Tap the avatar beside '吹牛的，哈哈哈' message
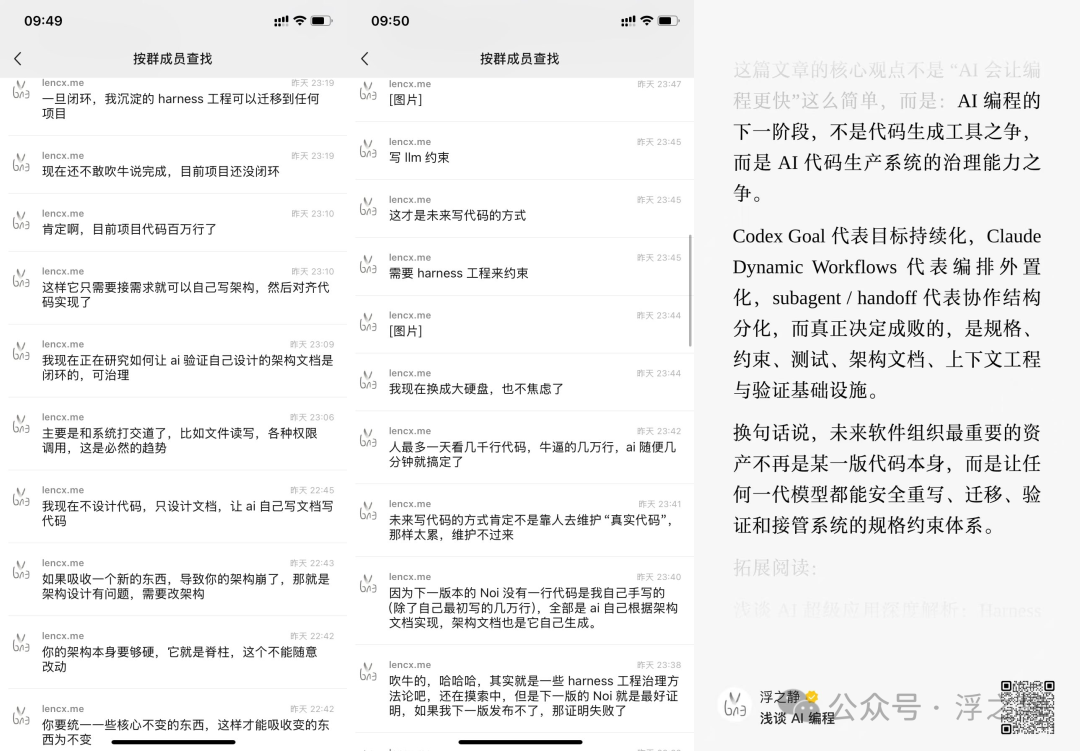This screenshot has height=751, width=1080. coord(368,672)
